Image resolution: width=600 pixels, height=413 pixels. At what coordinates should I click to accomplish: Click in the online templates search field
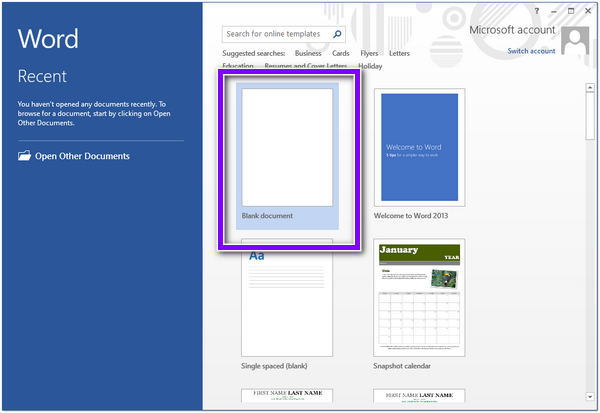(x=284, y=34)
